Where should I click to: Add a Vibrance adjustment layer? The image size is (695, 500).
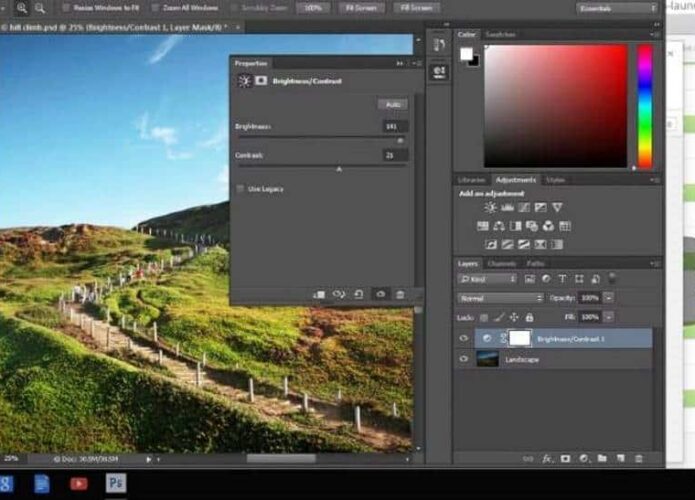(557, 207)
